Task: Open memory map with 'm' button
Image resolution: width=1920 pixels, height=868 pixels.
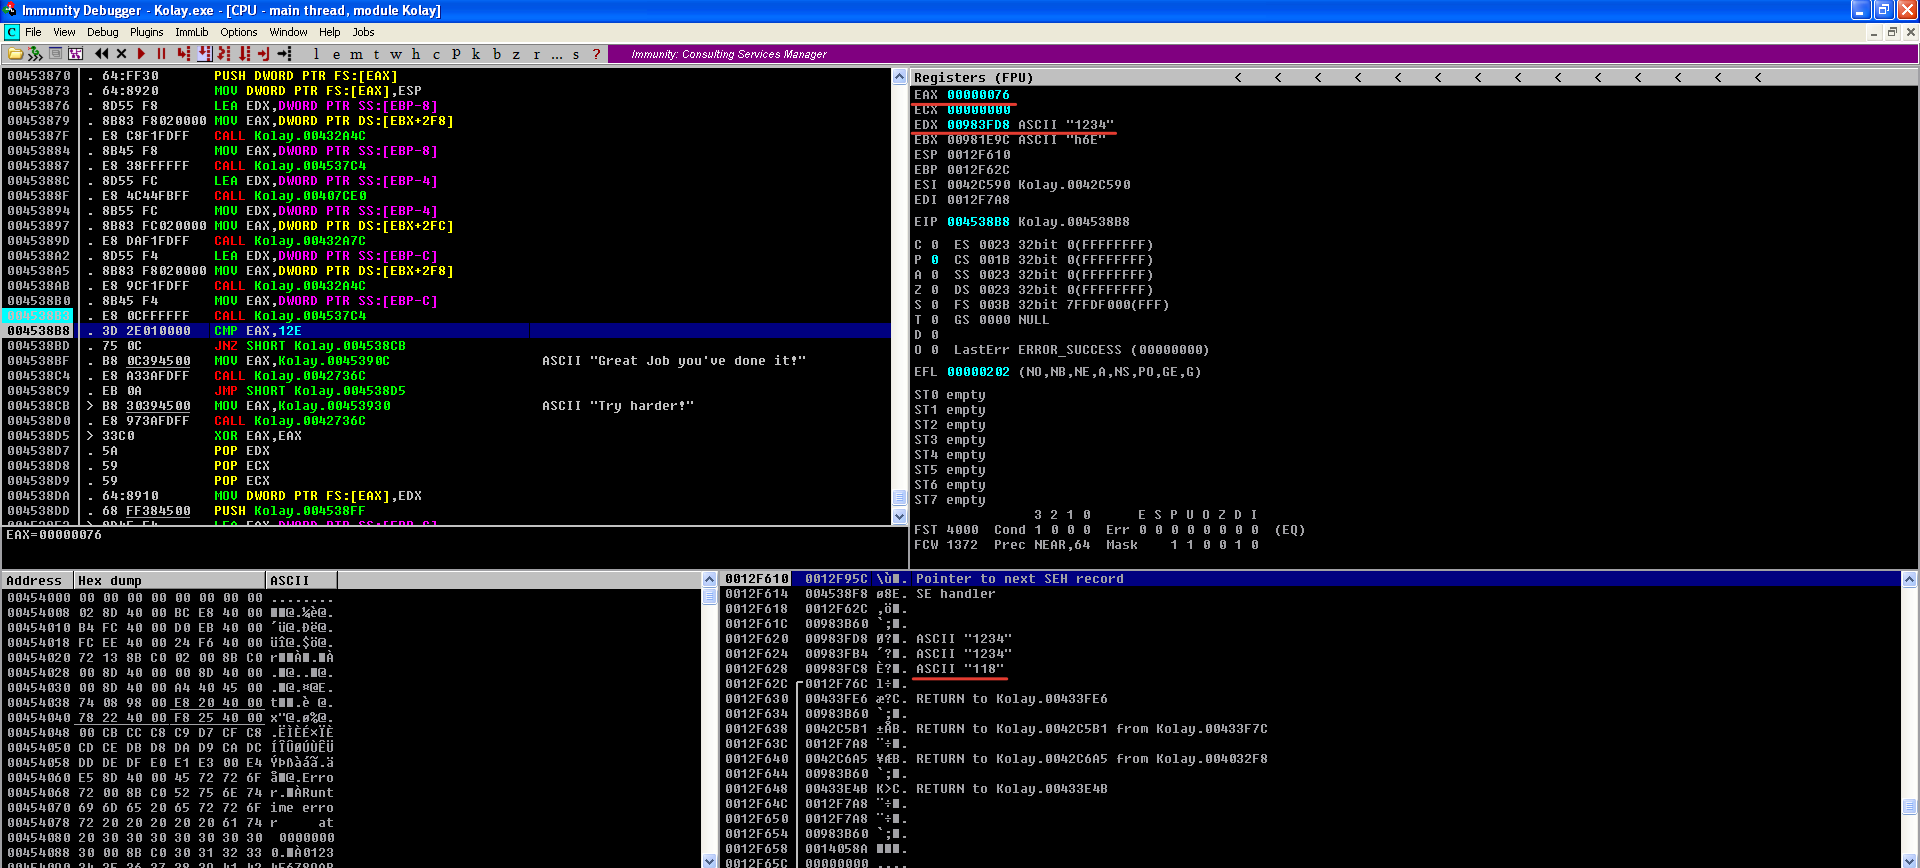Action: click(x=356, y=54)
